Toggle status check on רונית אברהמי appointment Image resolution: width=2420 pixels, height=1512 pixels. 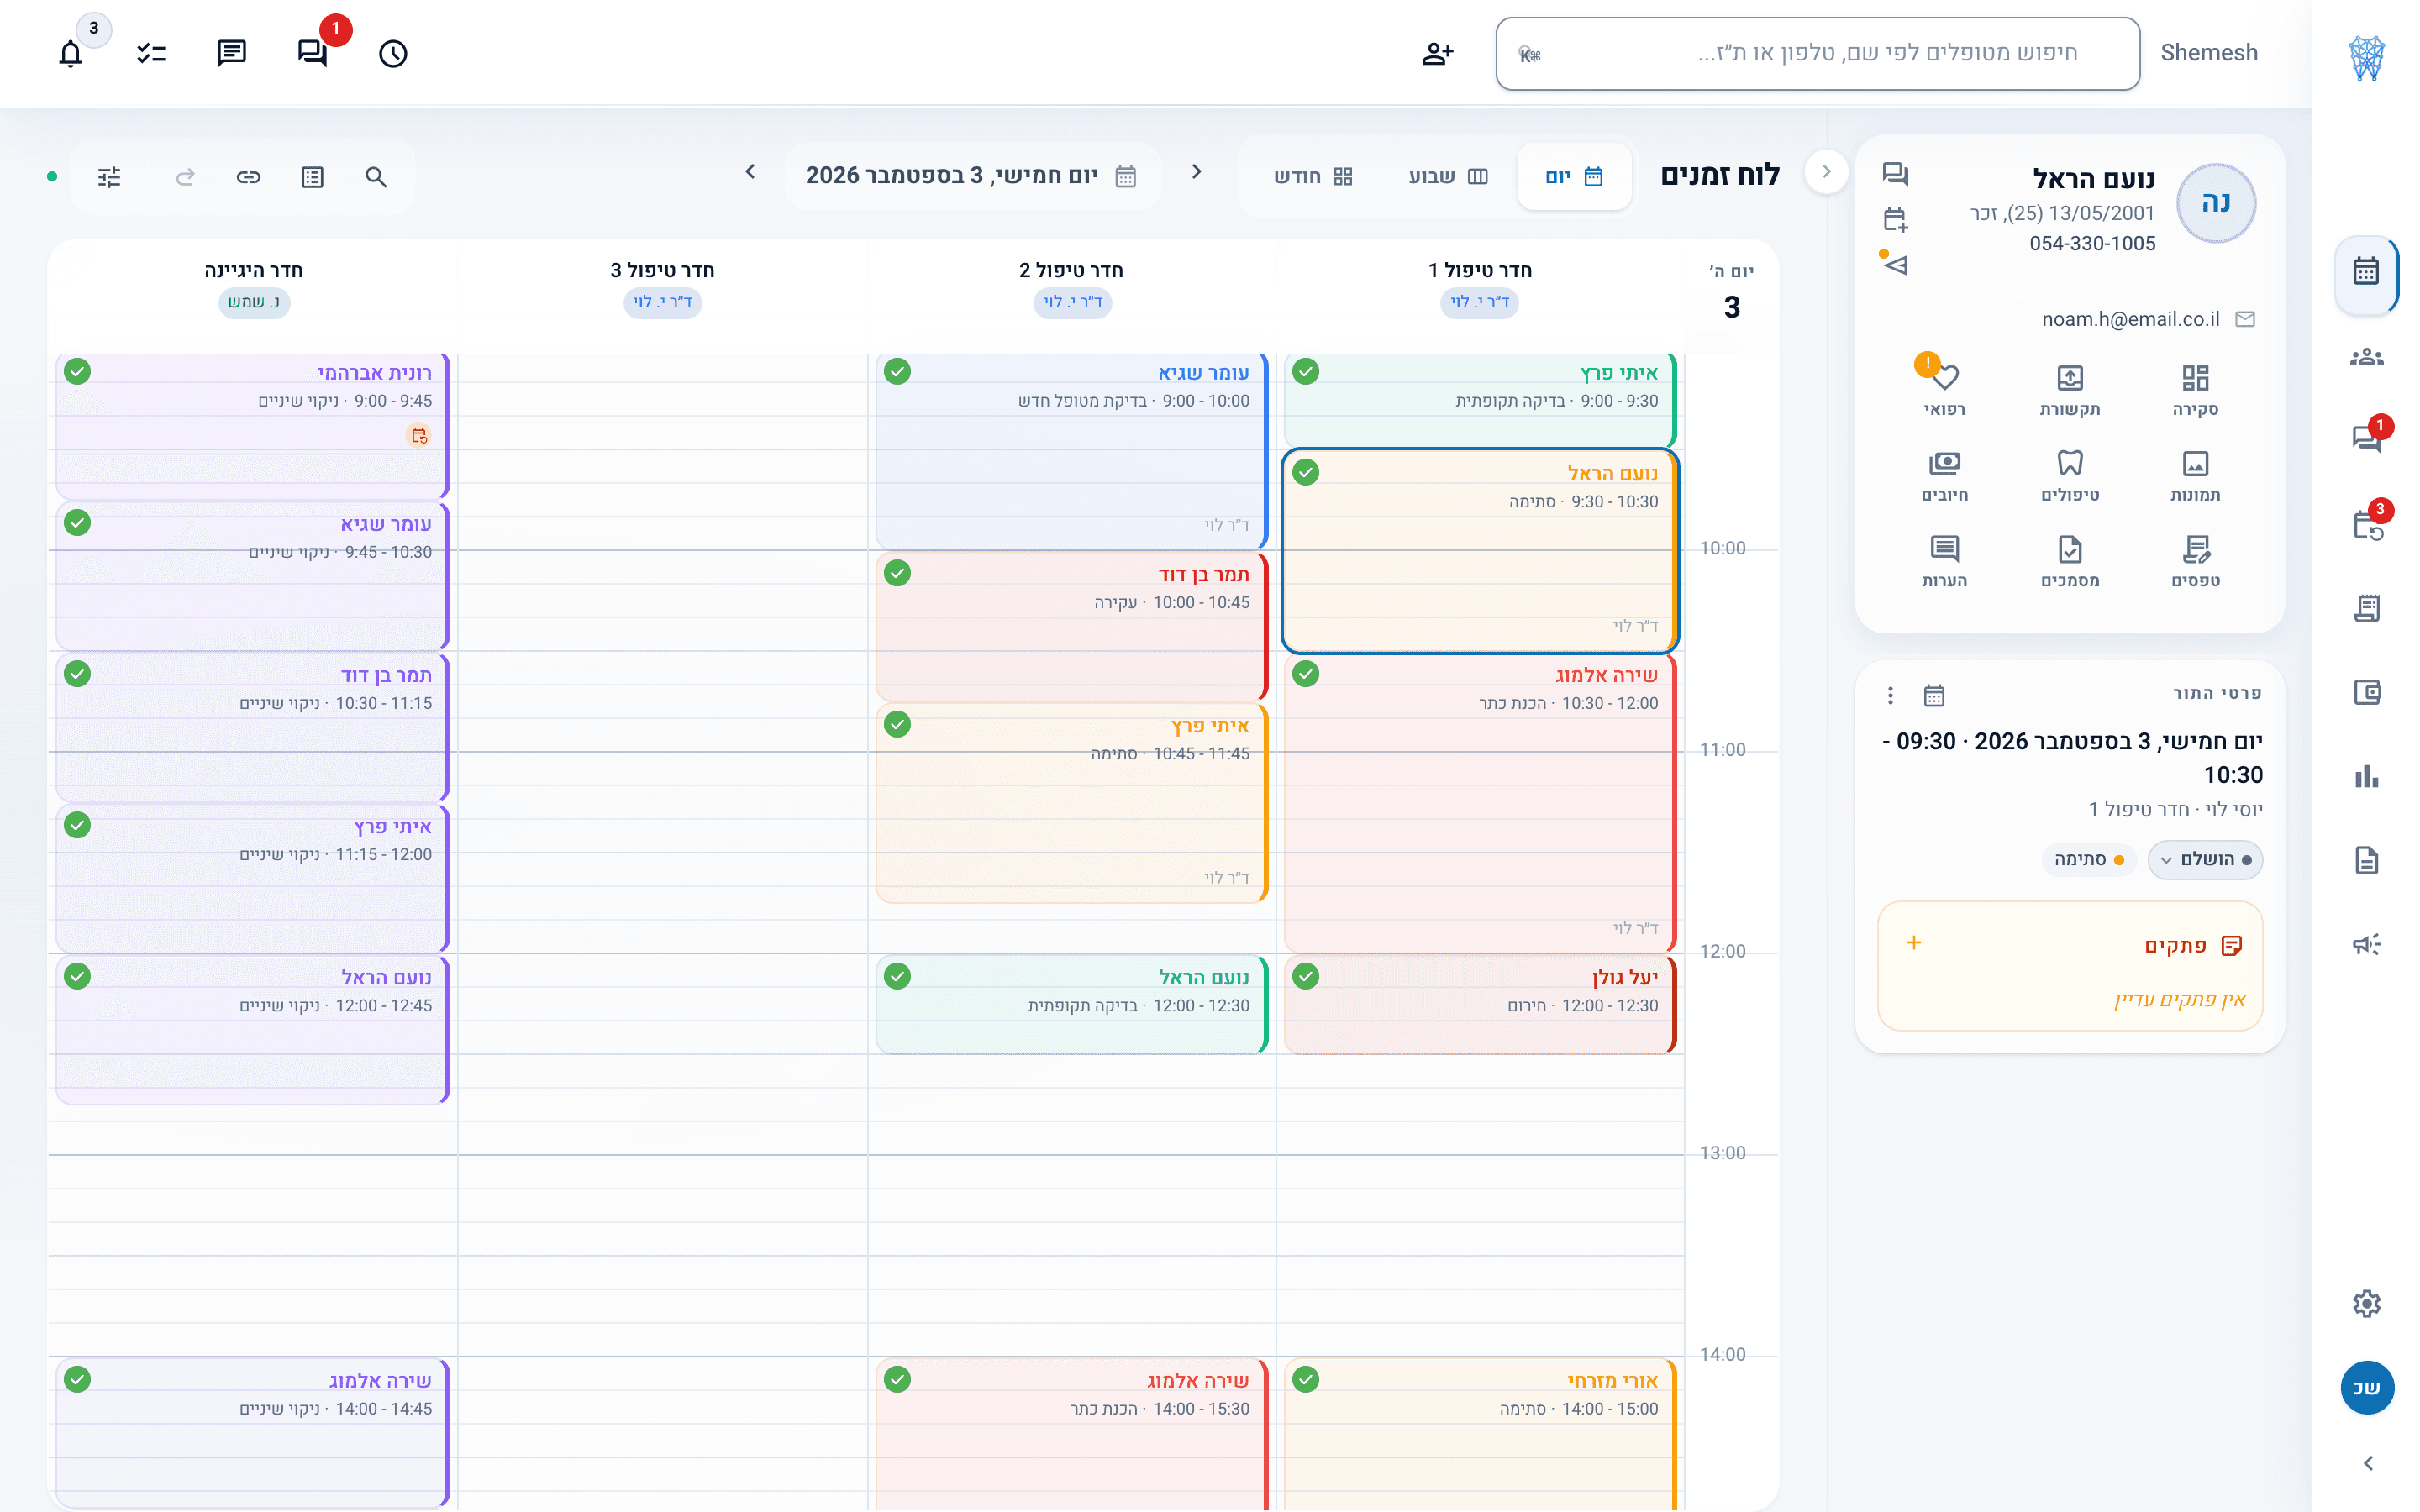click(77, 372)
